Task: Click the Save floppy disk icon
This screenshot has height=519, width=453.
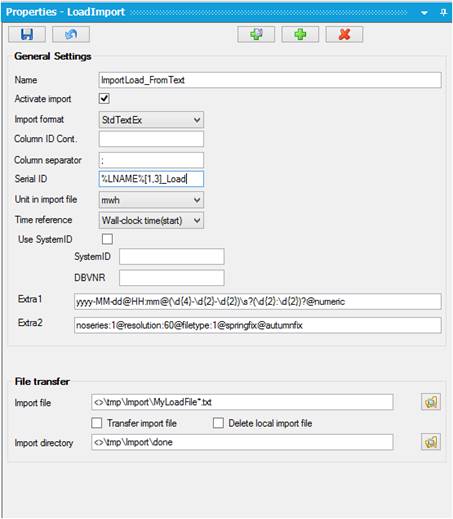Action: coord(27,34)
